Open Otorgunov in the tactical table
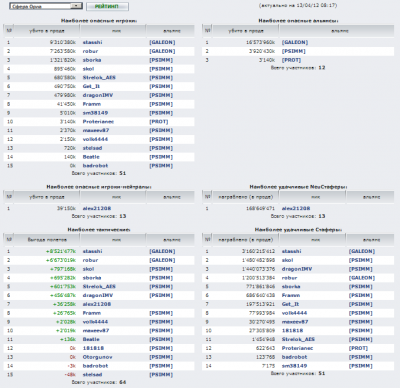Screen dimensions: 400x388 point(97,357)
